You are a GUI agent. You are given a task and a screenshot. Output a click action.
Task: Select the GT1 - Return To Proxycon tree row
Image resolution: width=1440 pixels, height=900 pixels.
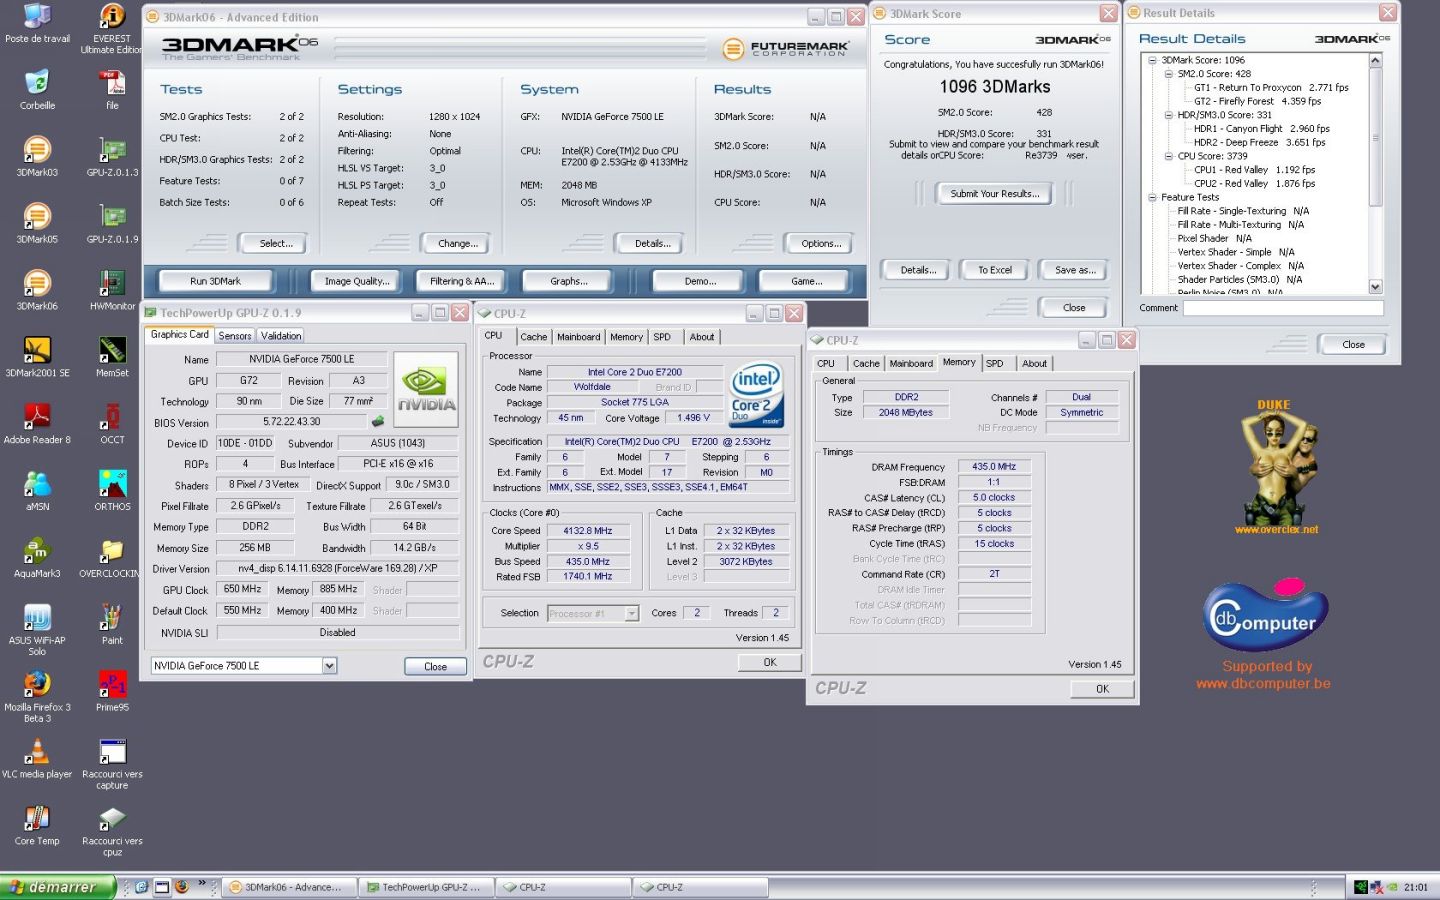coord(1270,88)
